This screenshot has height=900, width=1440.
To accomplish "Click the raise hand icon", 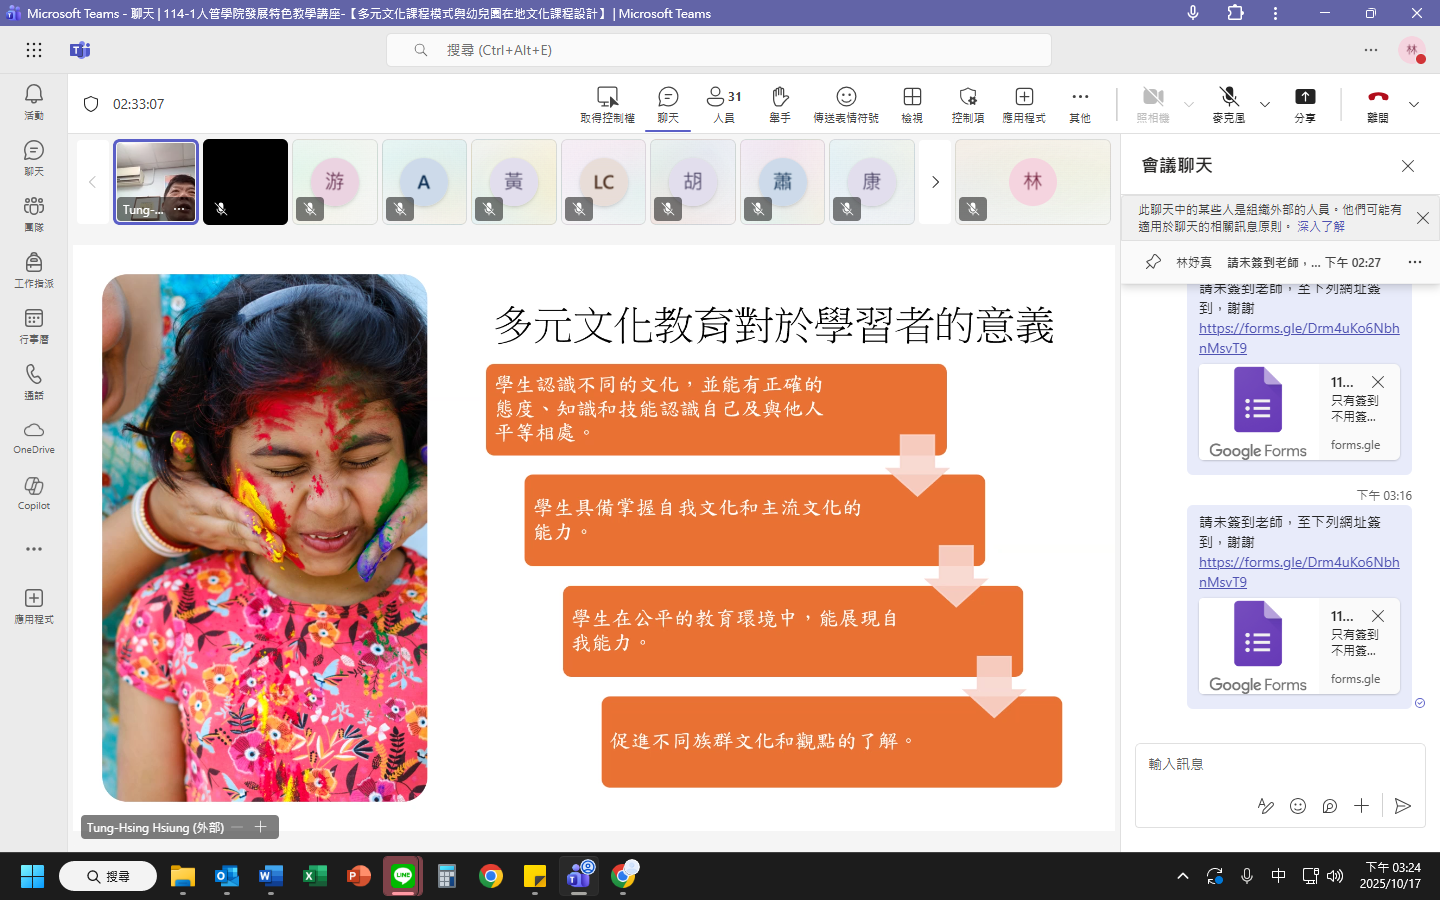I will click(780, 103).
